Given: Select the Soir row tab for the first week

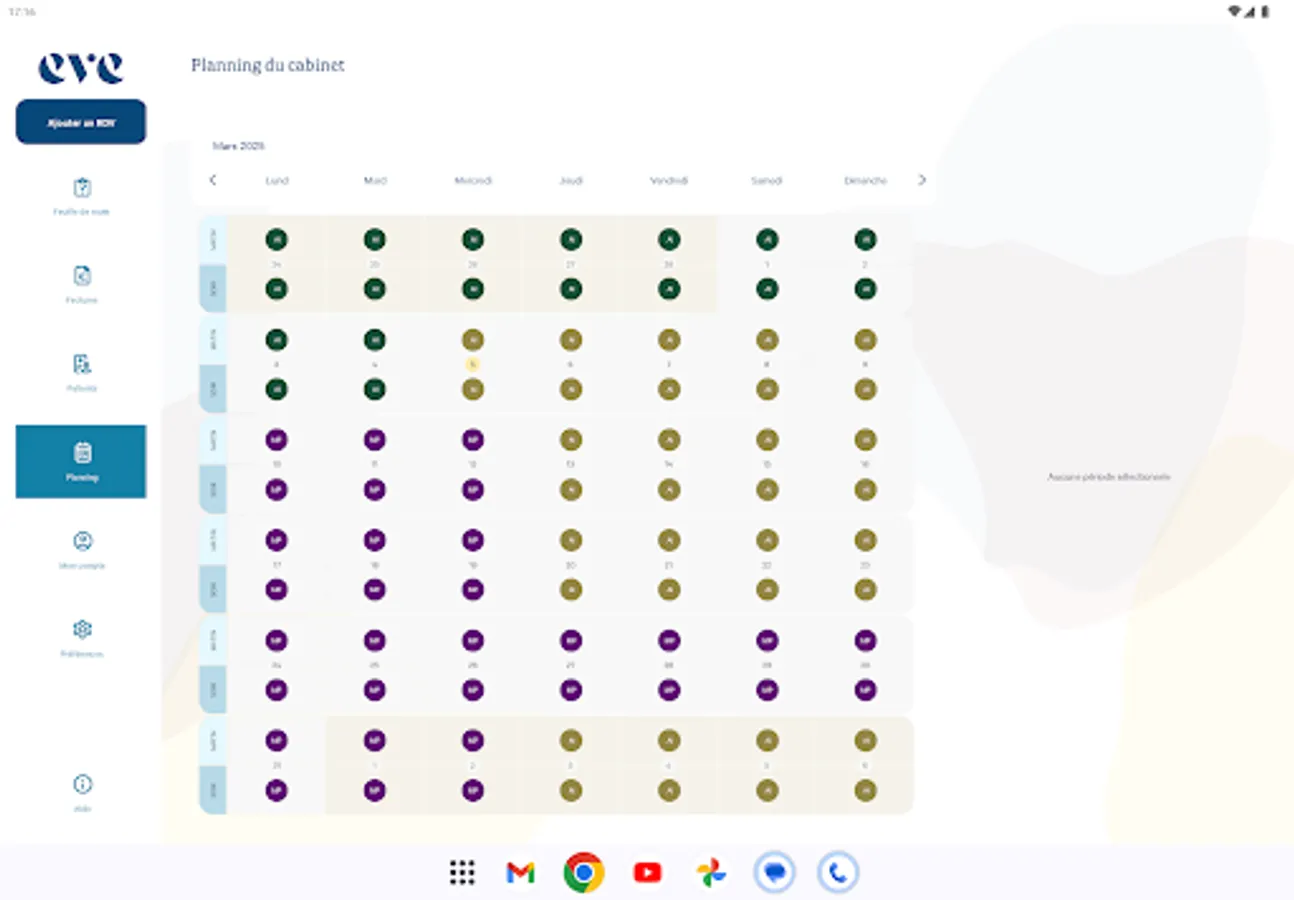Looking at the screenshot, I should (x=213, y=289).
